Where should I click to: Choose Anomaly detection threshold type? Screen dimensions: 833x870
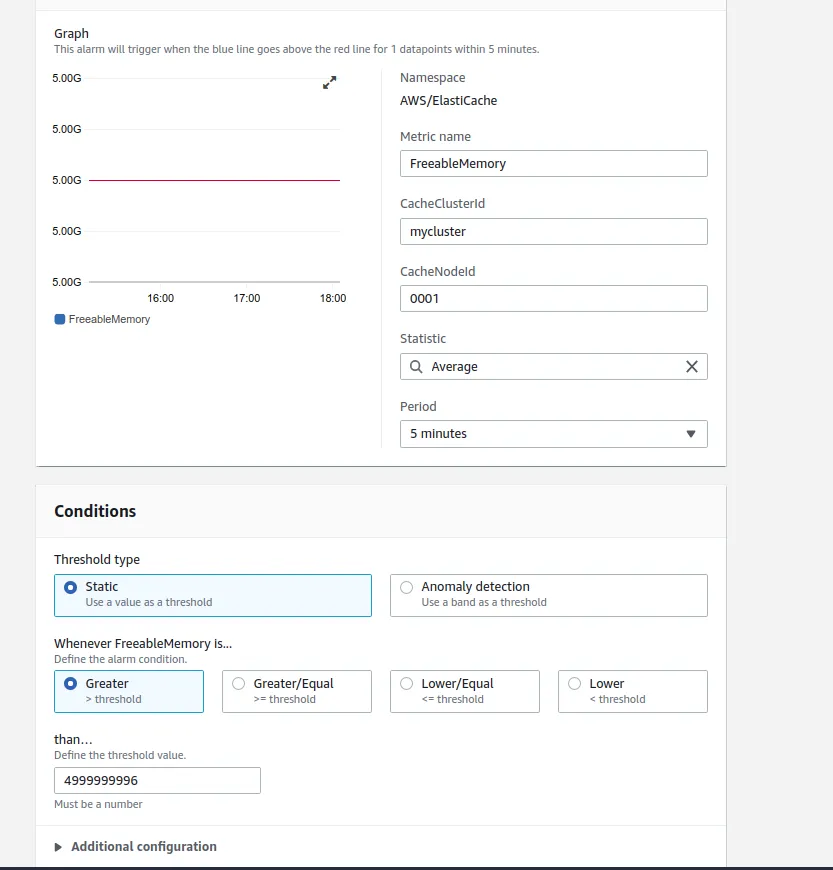[x=407, y=588]
